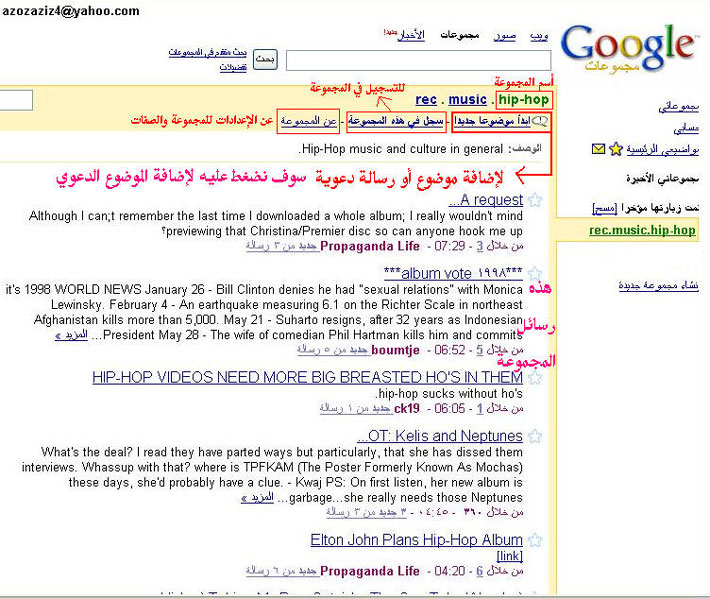
Task: Start a new topic (ابدأ موضوعا جديدا)
Action: (492, 121)
